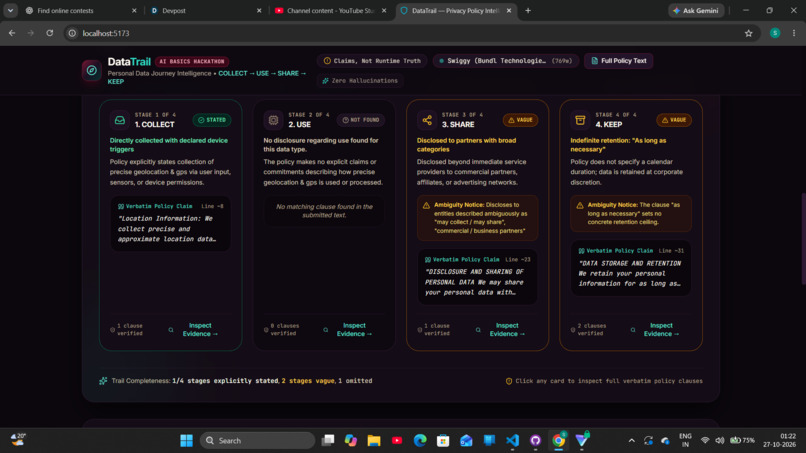Open the Chrome profile avatar
Screen dimensions: 806x453
tap(775, 33)
